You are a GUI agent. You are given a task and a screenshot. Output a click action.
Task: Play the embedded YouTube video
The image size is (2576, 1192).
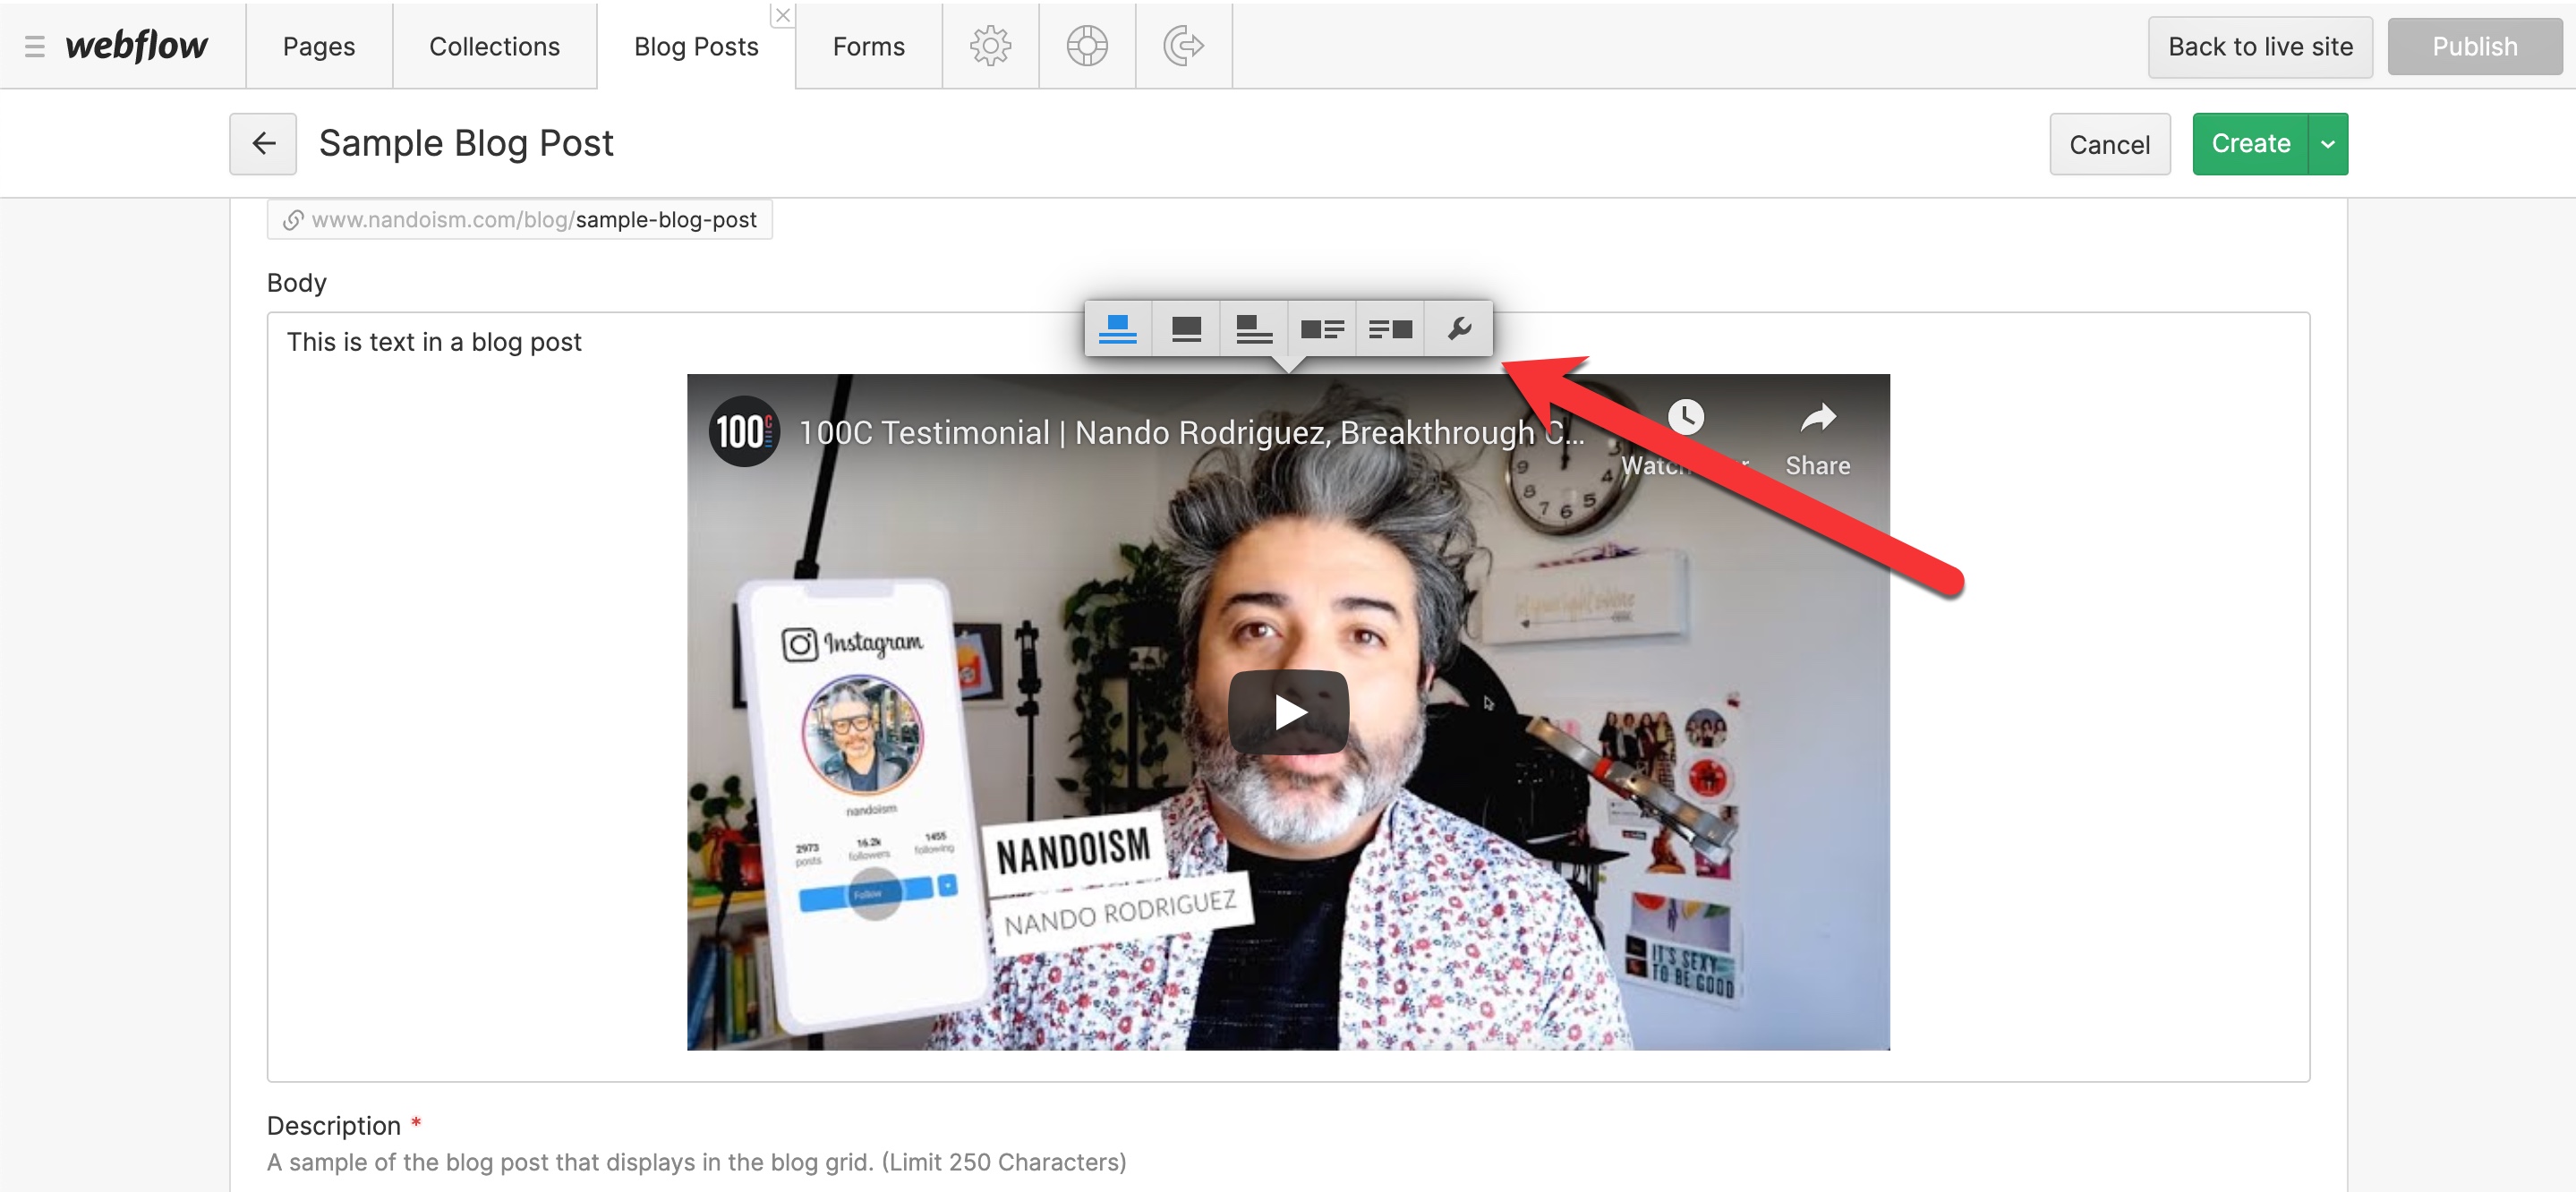(x=1288, y=712)
